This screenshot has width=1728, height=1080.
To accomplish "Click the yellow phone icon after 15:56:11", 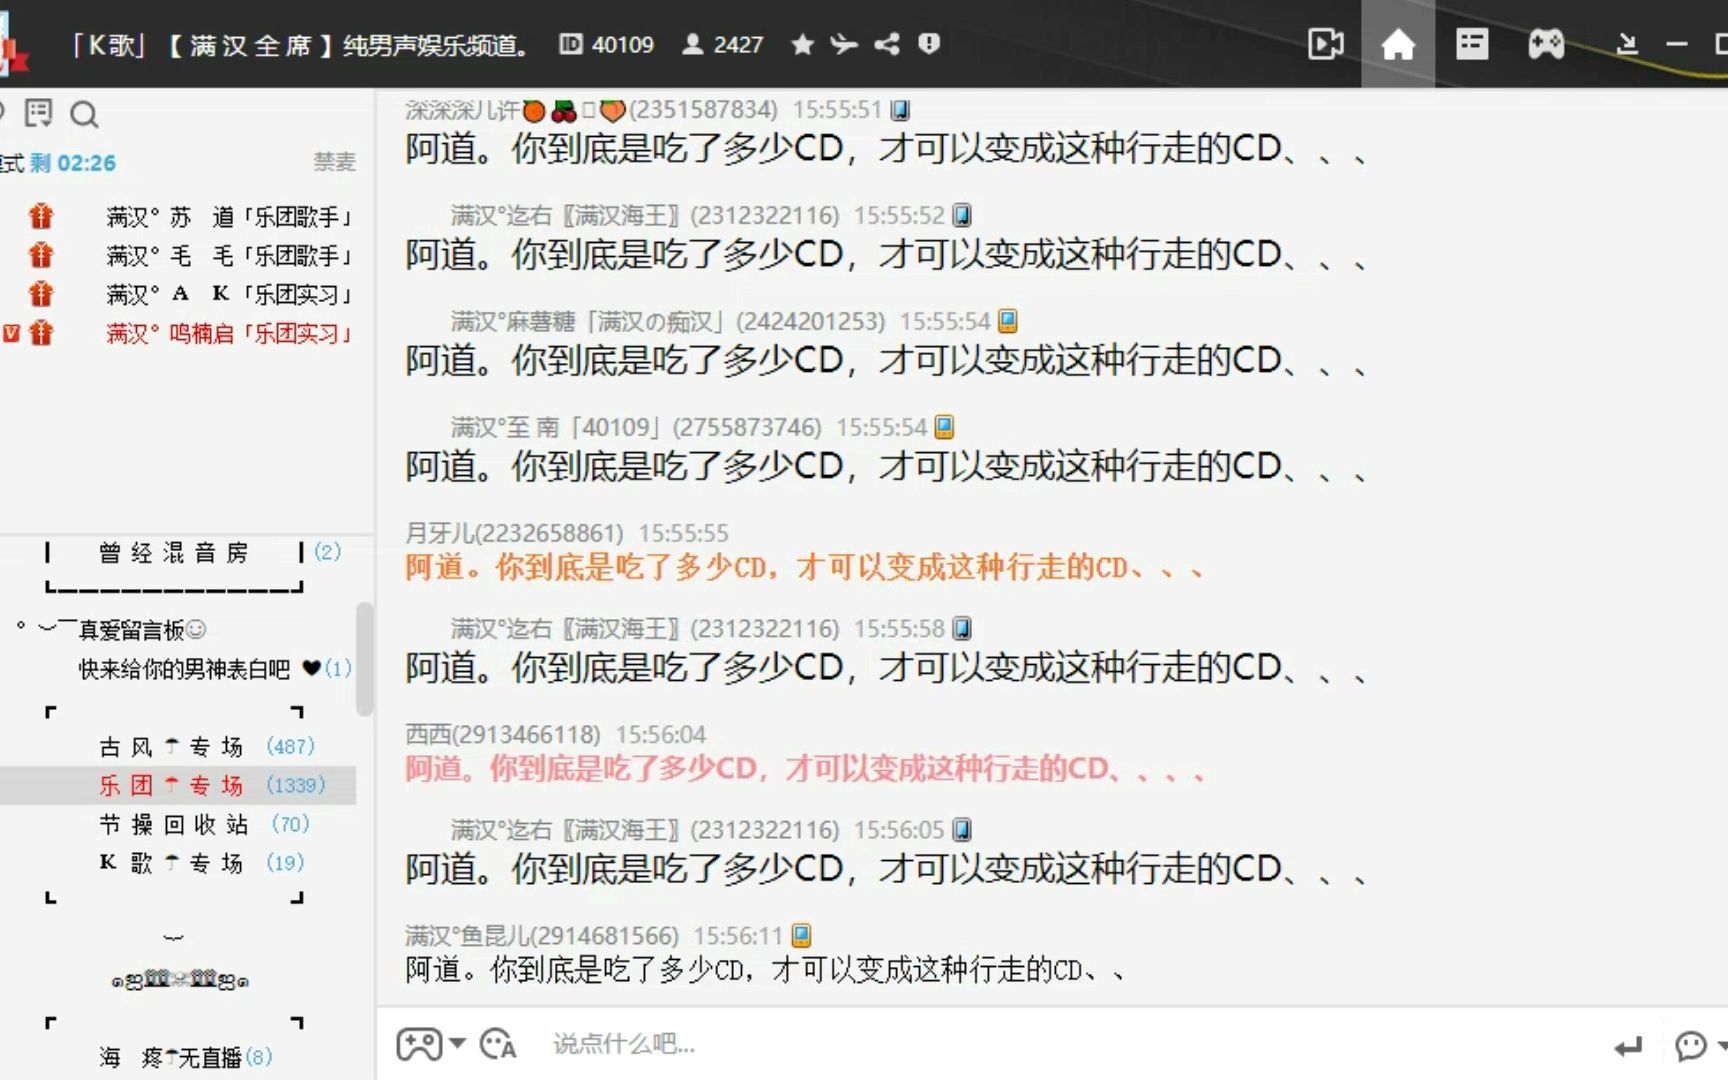I will tap(801, 936).
